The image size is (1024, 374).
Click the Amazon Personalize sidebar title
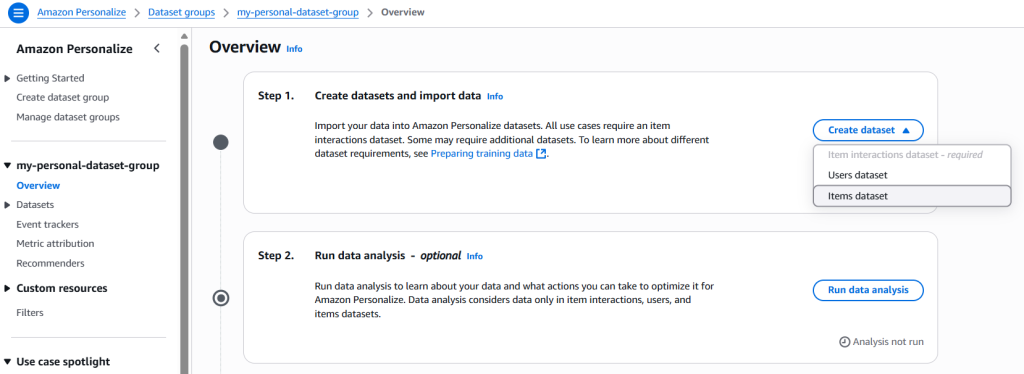tap(74, 49)
